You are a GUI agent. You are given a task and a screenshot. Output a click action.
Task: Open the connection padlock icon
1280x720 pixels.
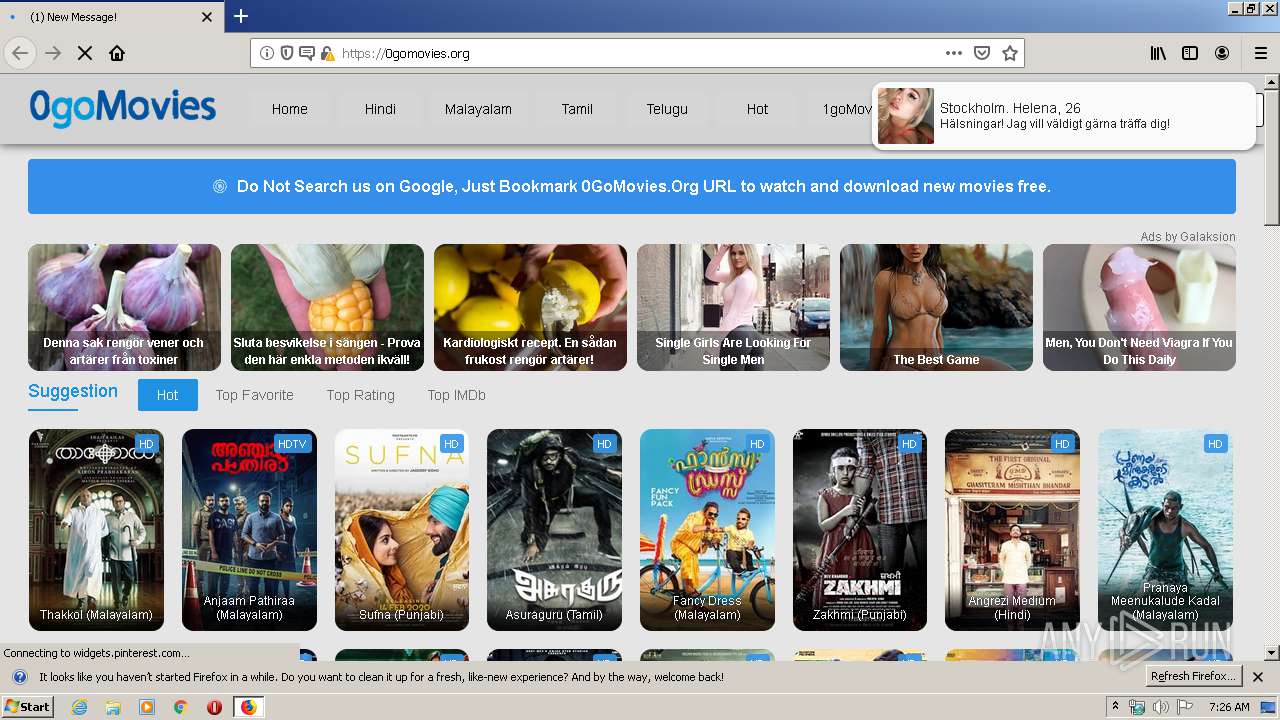327,53
